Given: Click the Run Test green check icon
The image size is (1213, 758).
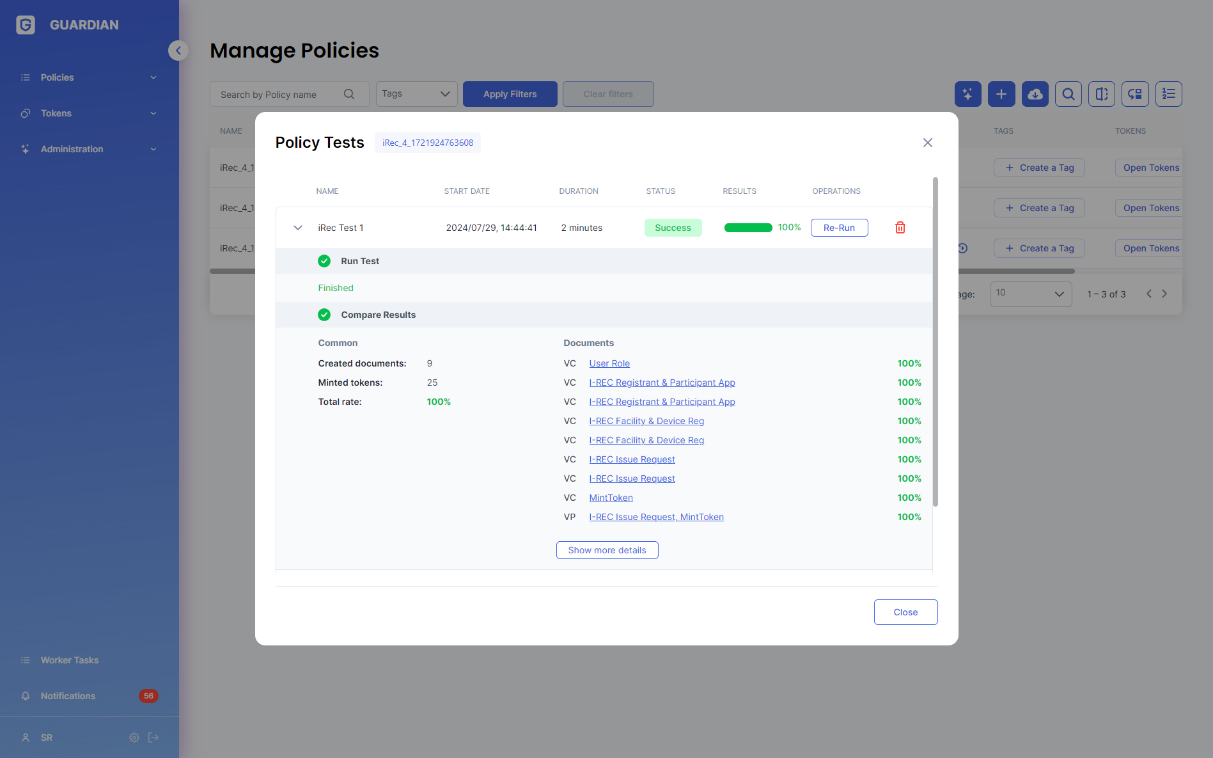Looking at the screenshot, I should coord(324,261).
